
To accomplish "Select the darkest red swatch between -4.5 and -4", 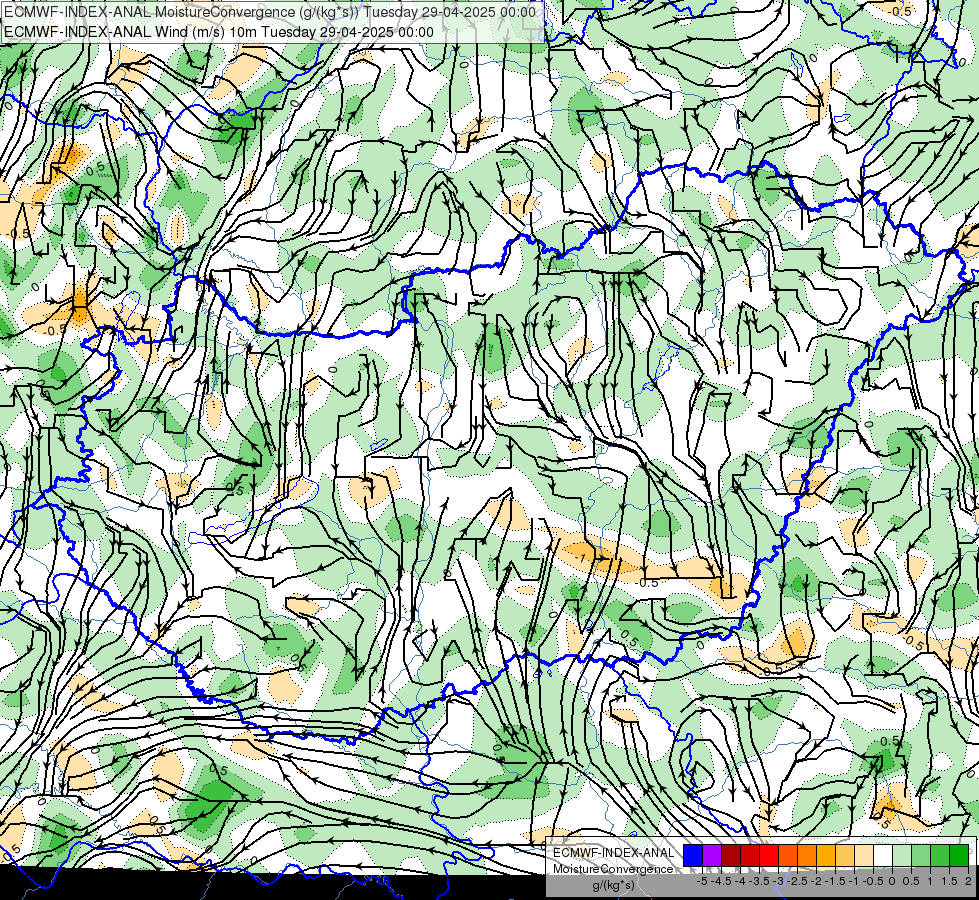I will pos(731,856).
